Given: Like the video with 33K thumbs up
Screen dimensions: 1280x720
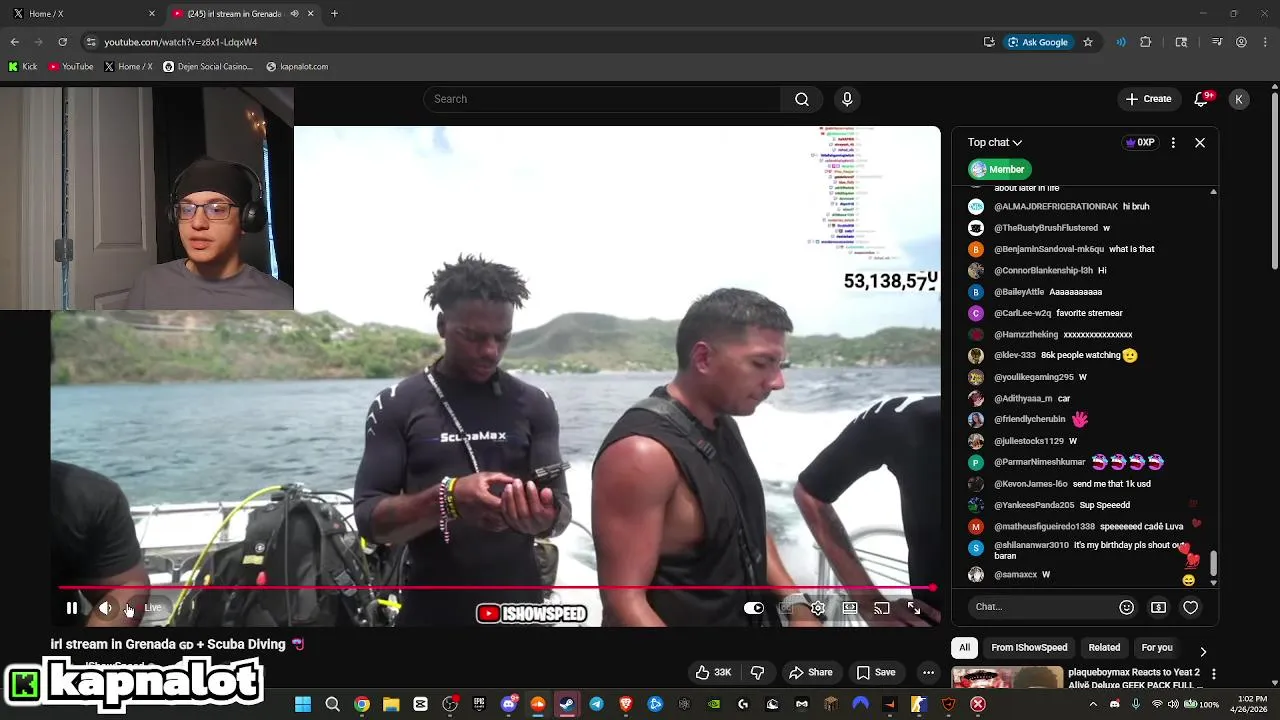Looking at the screenshot, I should point(714,672).
